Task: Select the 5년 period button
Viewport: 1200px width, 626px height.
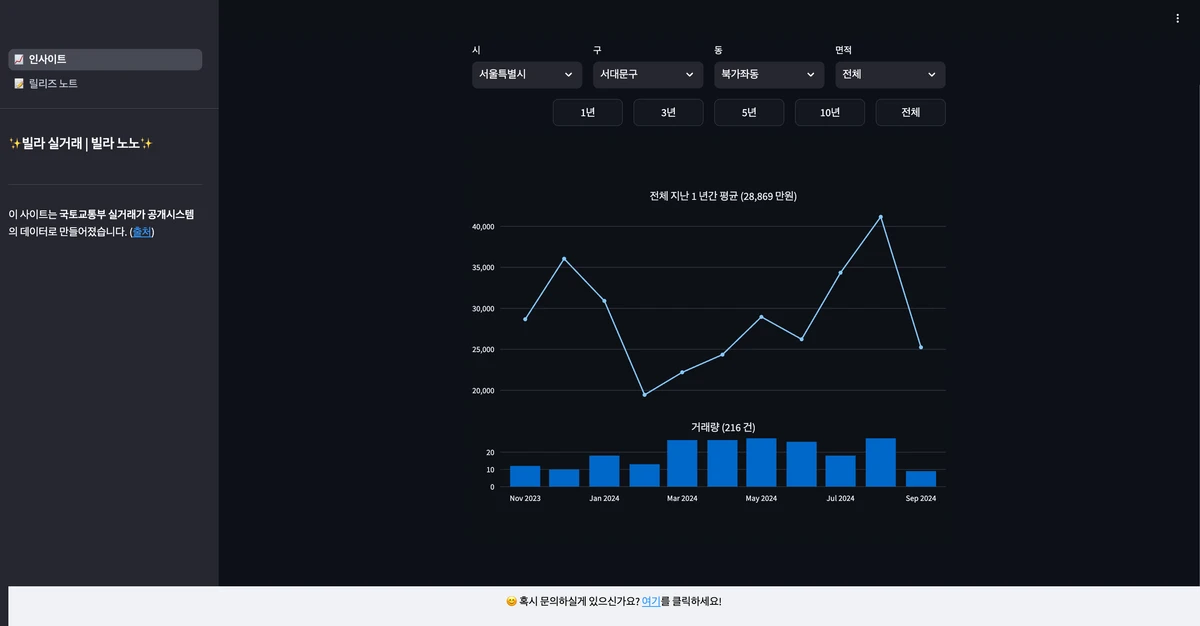Action: tap(749, 113)
